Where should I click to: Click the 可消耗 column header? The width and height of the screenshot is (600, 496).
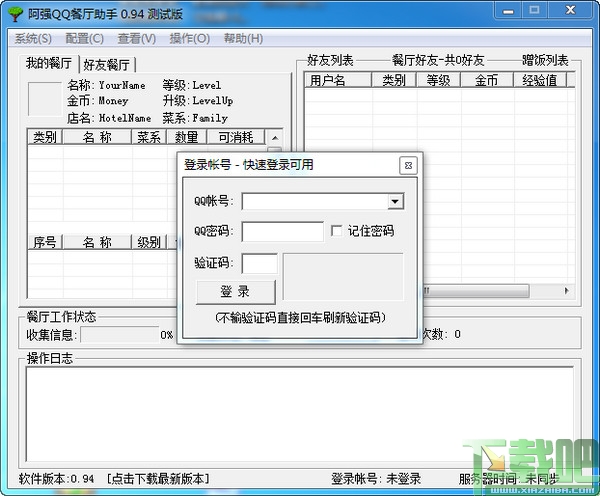coord(236,137)
